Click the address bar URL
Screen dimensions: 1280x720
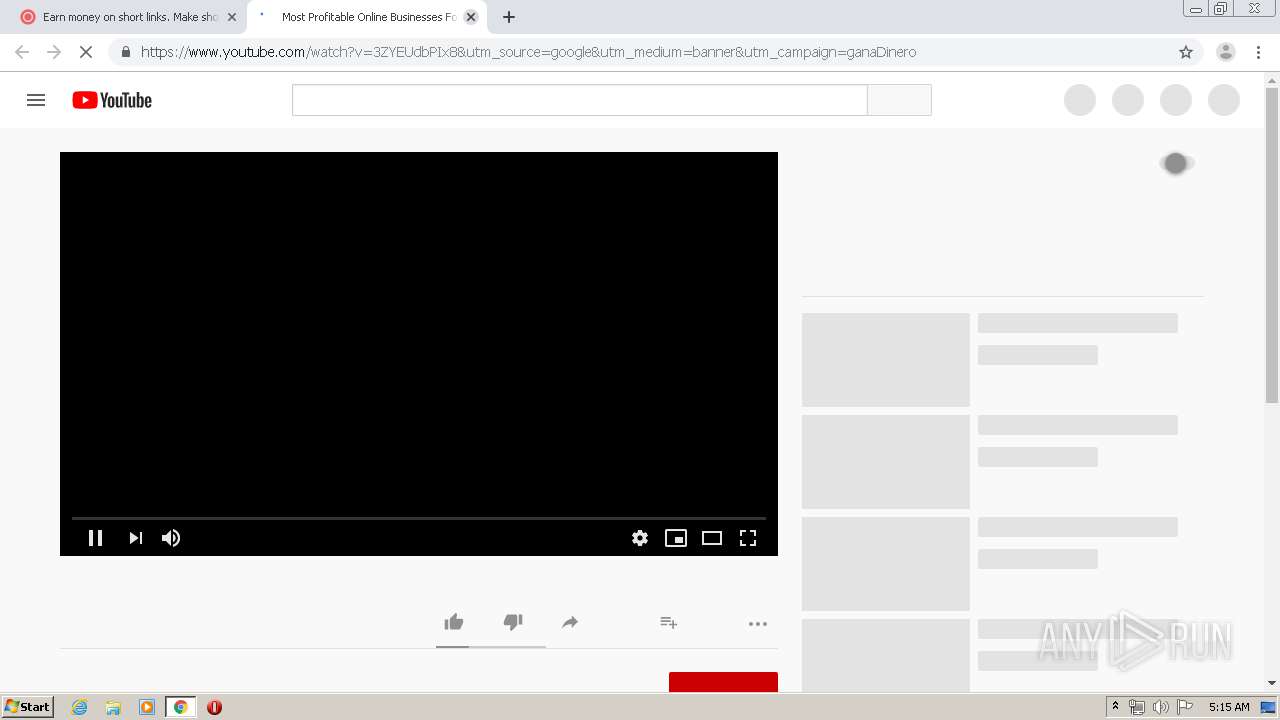[528, 52]
